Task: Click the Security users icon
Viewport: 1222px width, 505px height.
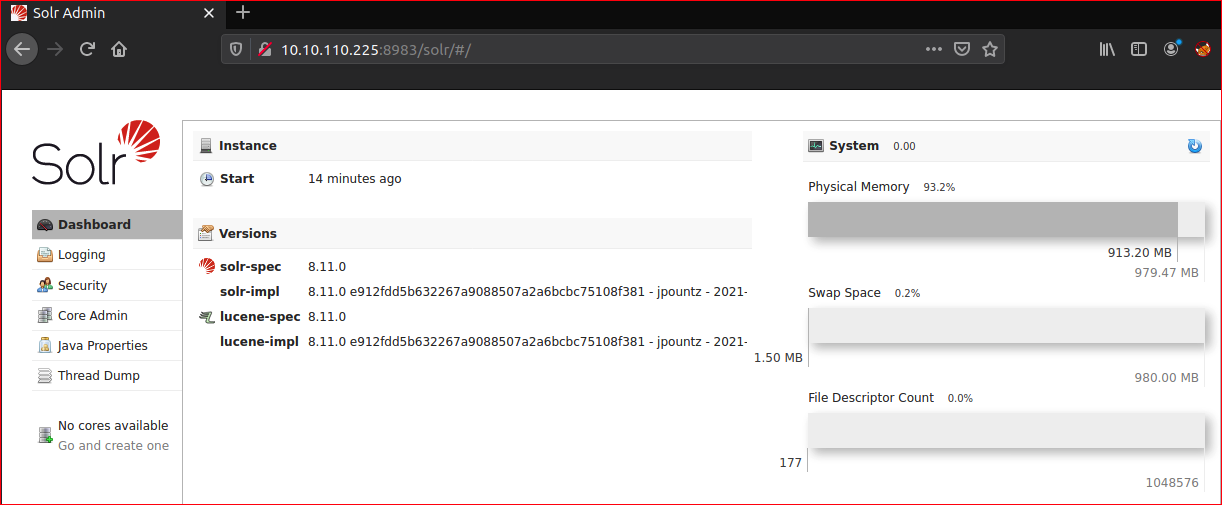Action: pos(45,285)
